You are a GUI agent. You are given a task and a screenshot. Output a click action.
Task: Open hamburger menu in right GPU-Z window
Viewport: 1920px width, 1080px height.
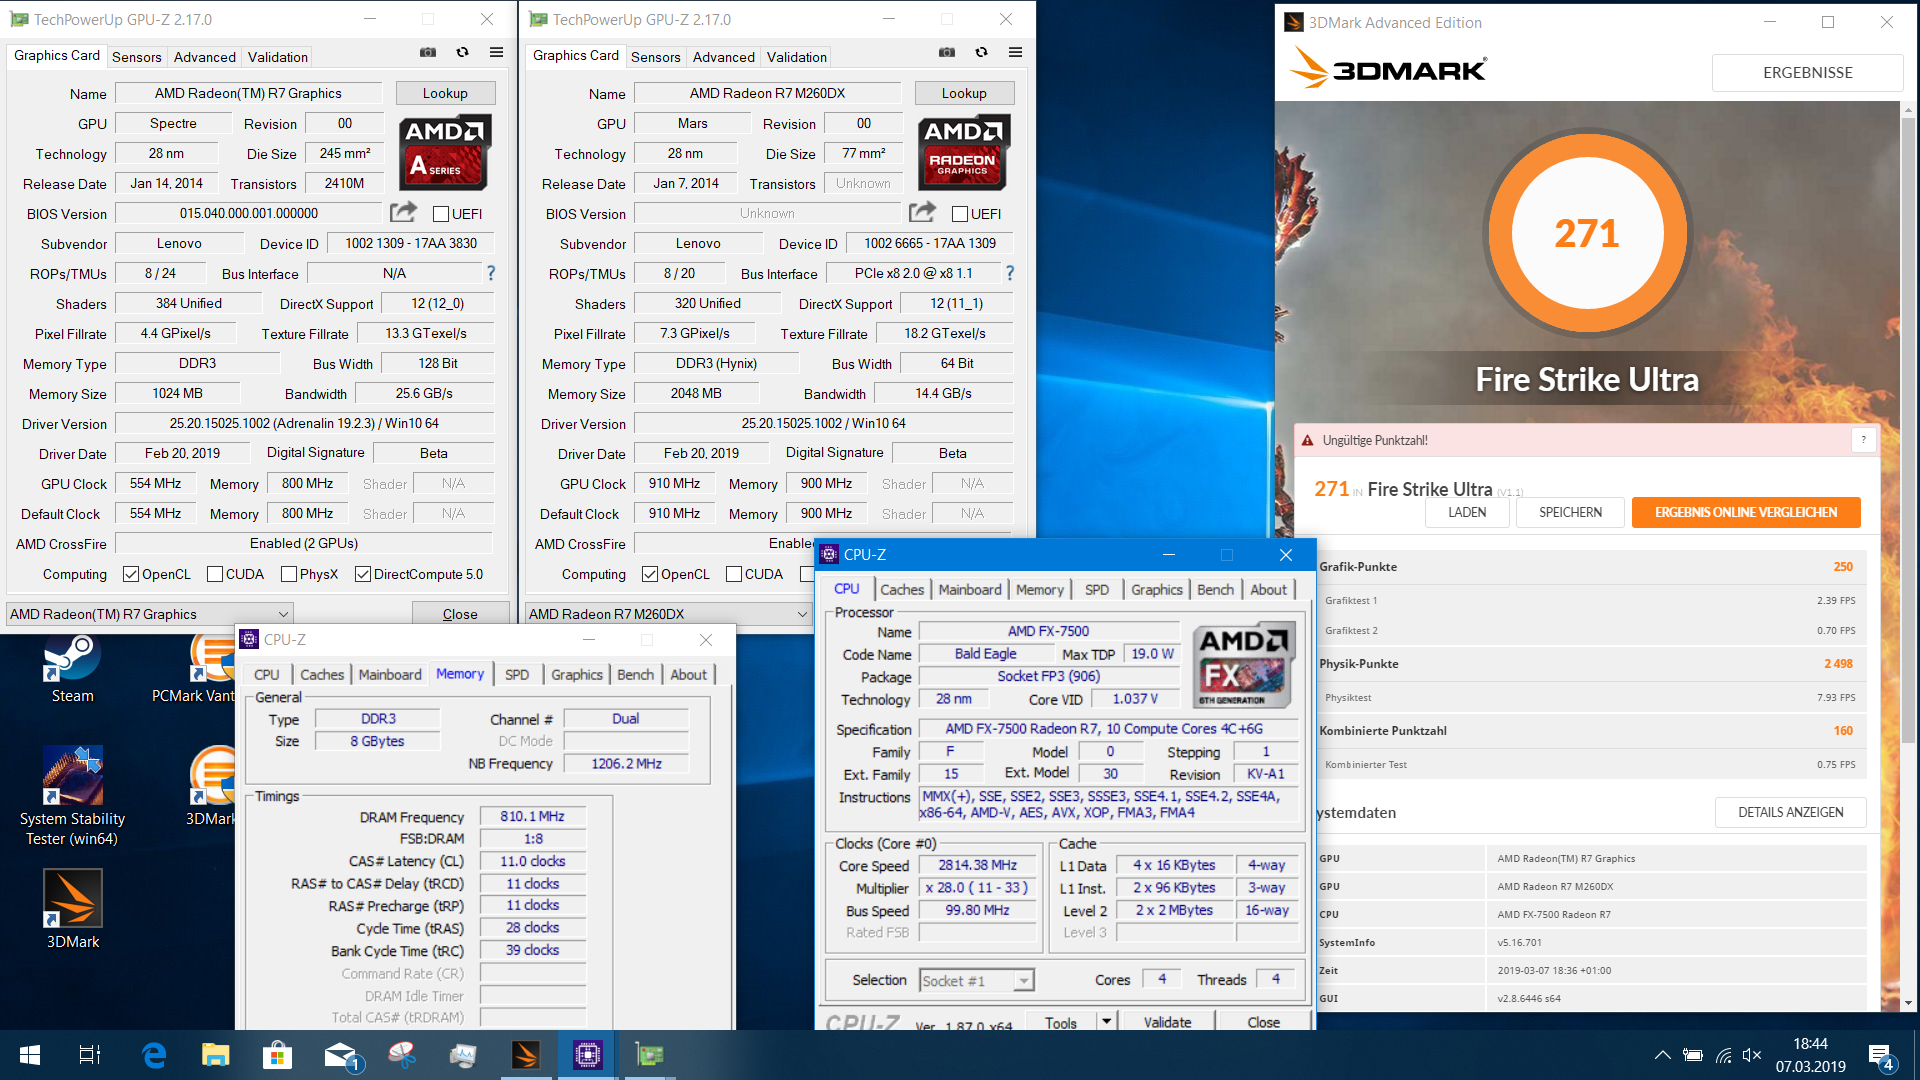click(x=1015, y=53)
